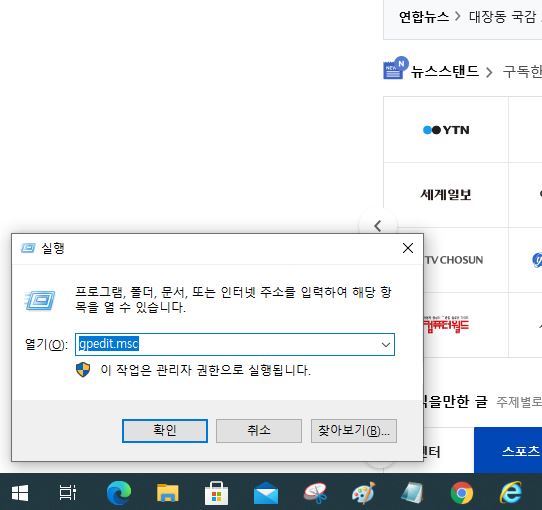
Task: Close the 실행 Run dialog
Action: coord(408,248)
